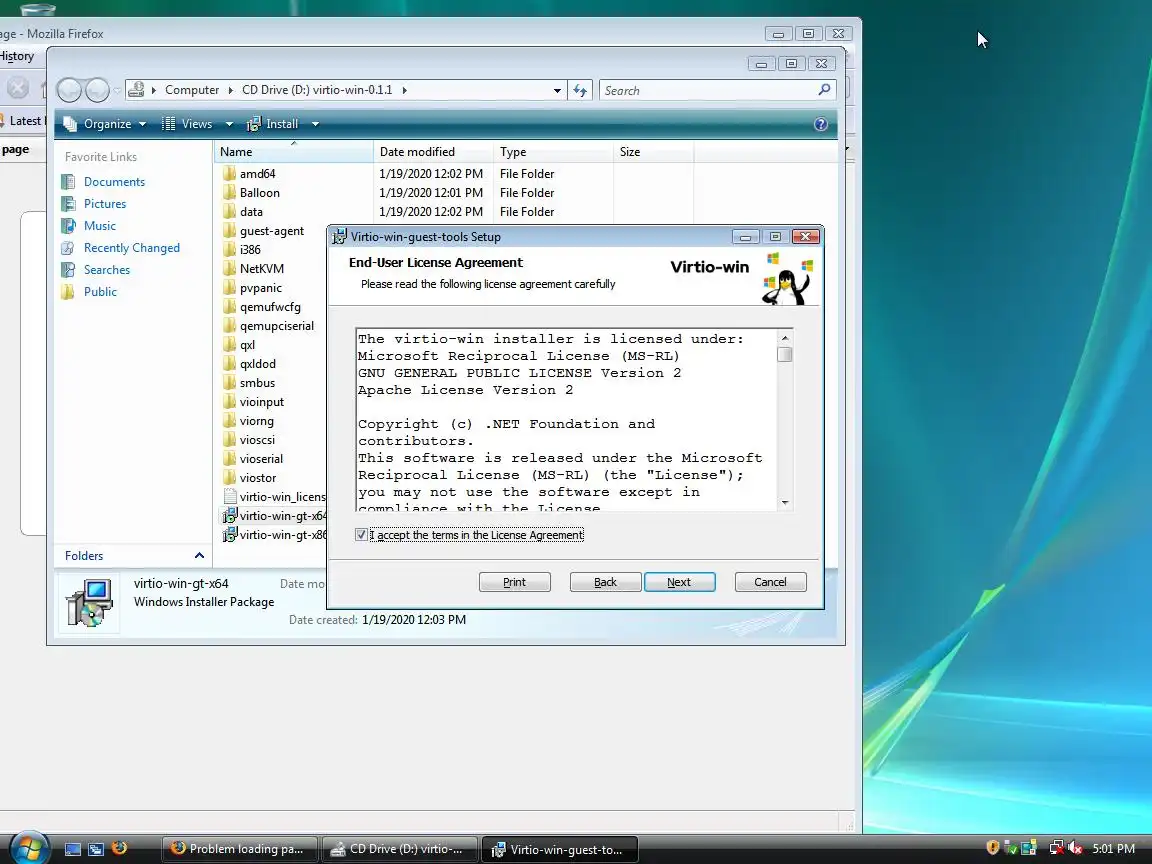Click the license text scrollbar thumb
Viewport: 1152px width, 864px height.
point(785,354)
